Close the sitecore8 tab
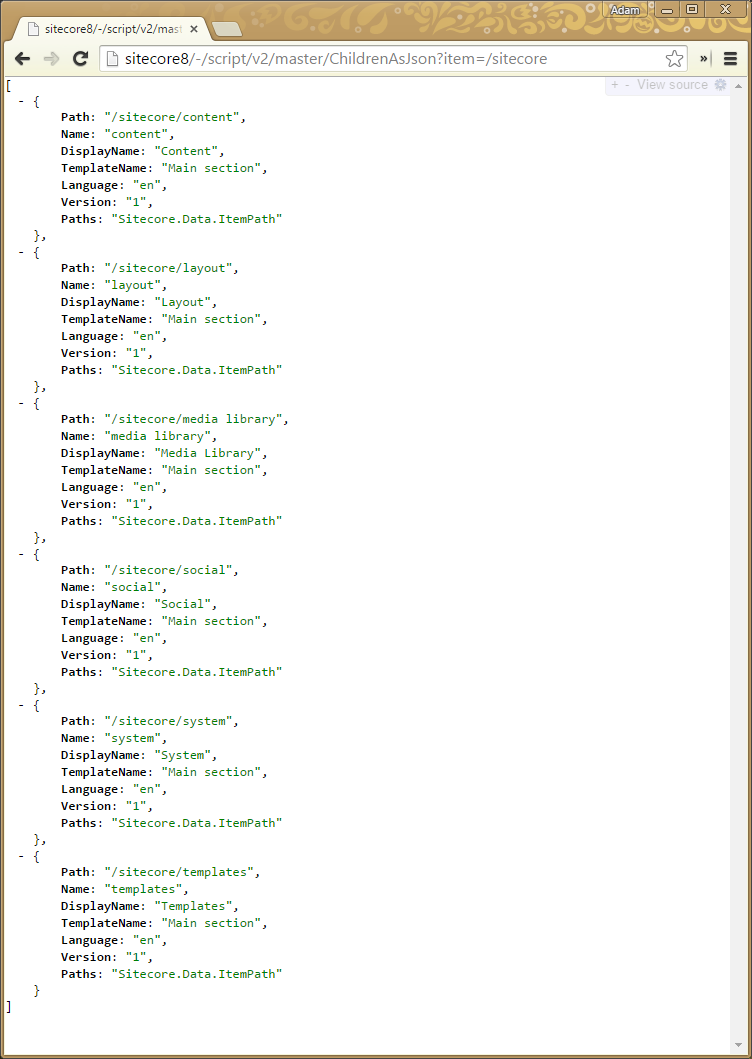Image resolution: width=752 pixels, height=1059 pixels. point(196,28)
